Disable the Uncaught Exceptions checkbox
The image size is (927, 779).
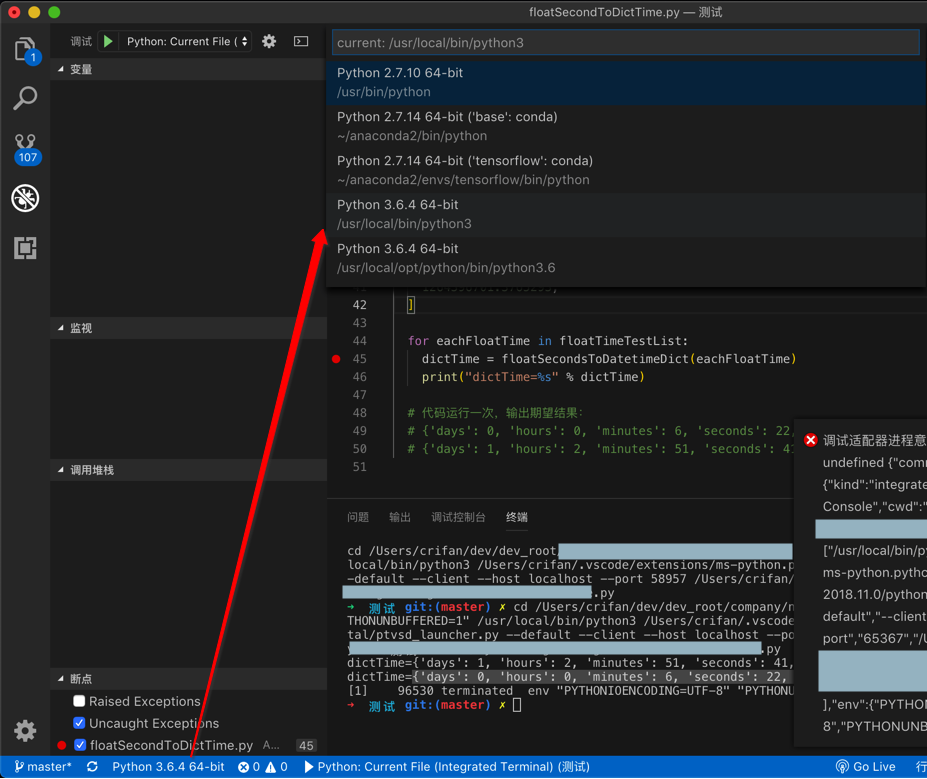(x=79, y=723)
